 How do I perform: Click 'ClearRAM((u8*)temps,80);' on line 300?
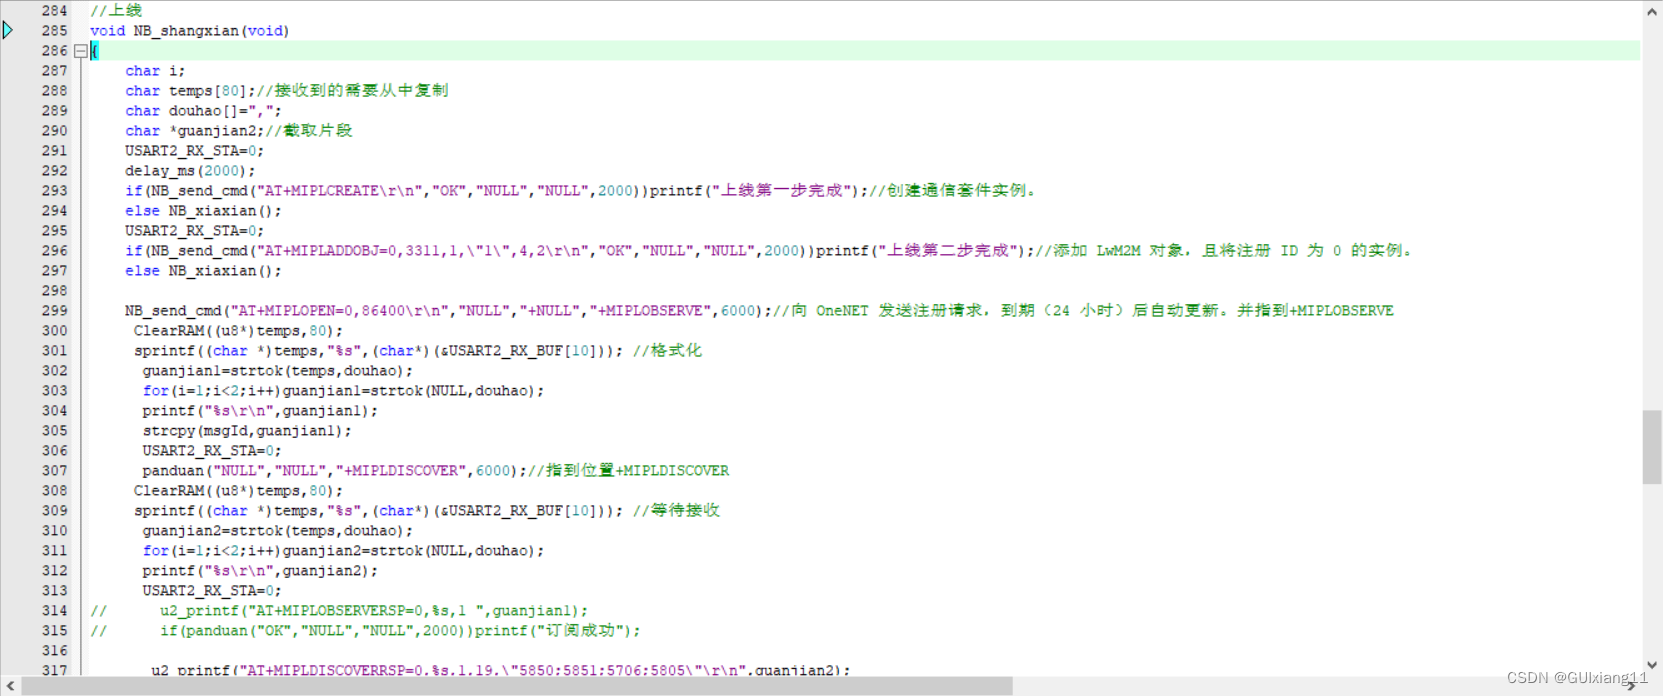coord(238,331)
